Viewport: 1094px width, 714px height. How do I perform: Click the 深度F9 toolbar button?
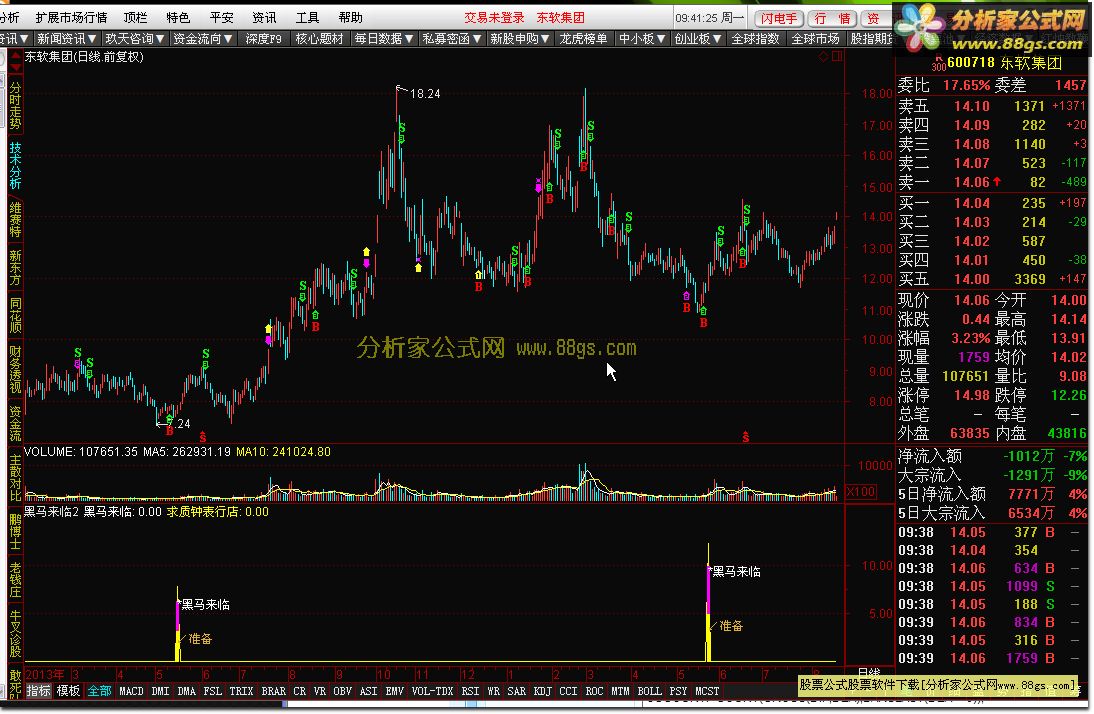click(264, 38)
